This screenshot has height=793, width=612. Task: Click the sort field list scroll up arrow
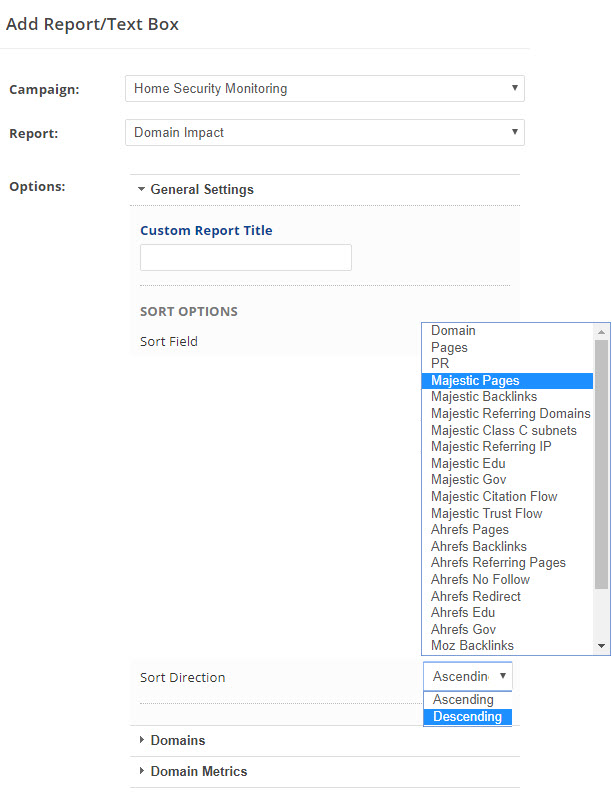point(602,331)
